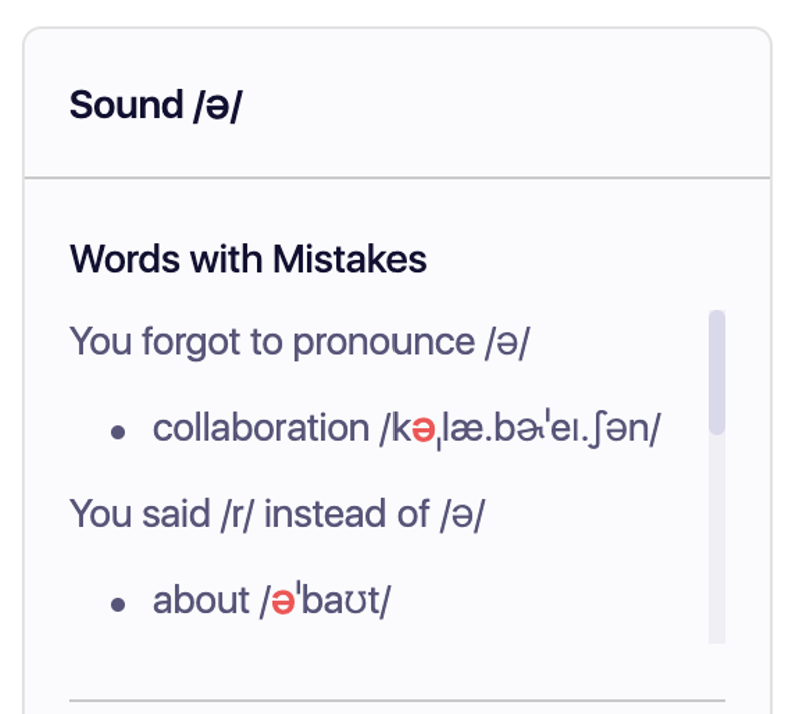This screenshot has width=786, height=714.
Task: Click the /ə/ symbol in the header
Action: coord(218,105)
